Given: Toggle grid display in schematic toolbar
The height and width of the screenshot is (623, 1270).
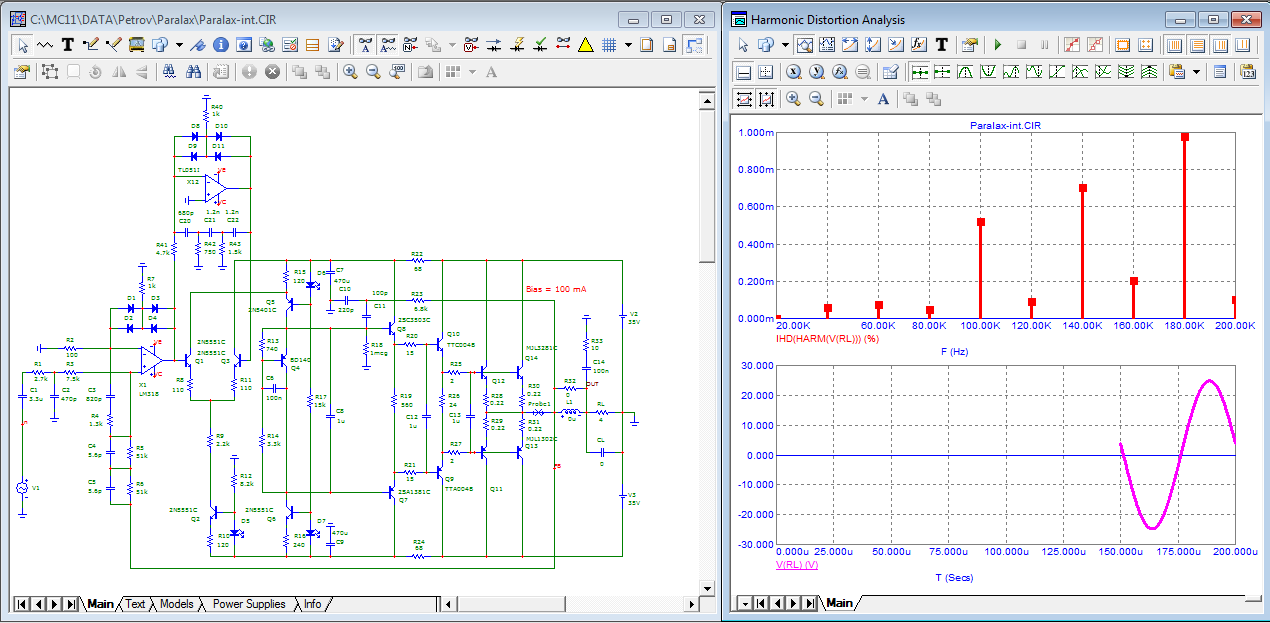Looking at the screenshot, I should click(x=608, y=44).
